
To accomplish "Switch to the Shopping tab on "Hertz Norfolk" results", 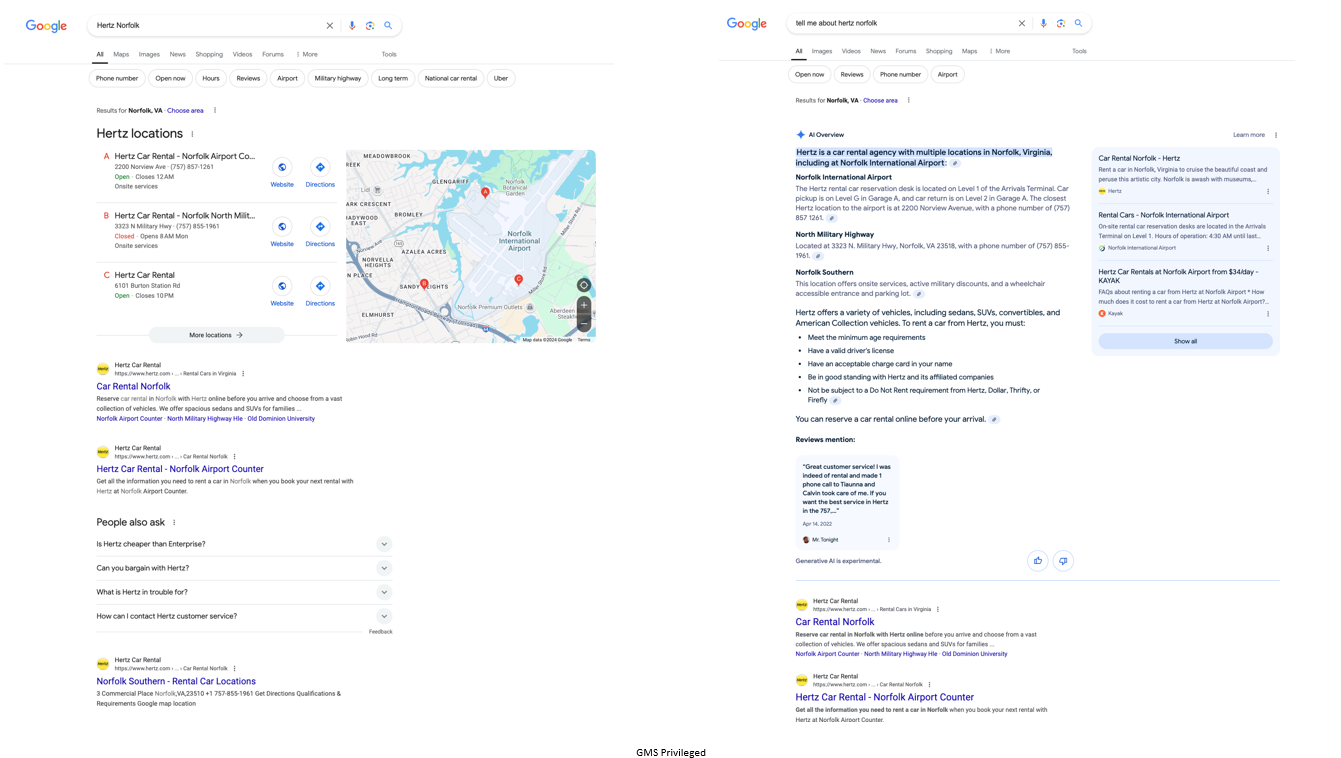I will 209,55.
